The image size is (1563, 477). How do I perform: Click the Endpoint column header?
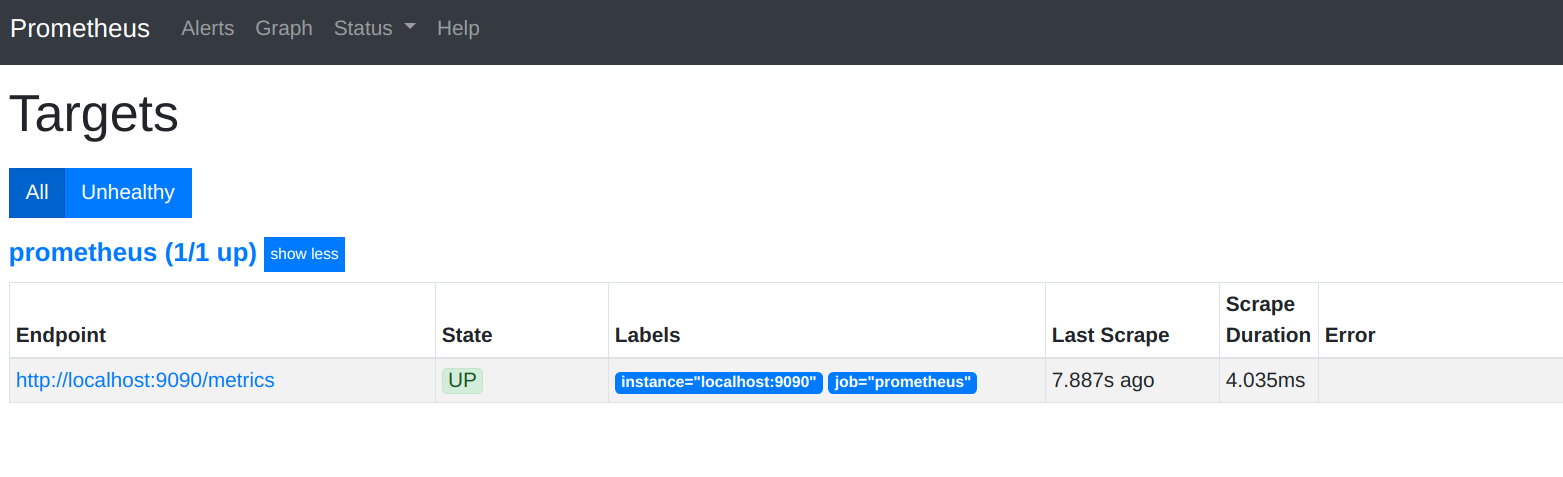[x=61, y=335]
